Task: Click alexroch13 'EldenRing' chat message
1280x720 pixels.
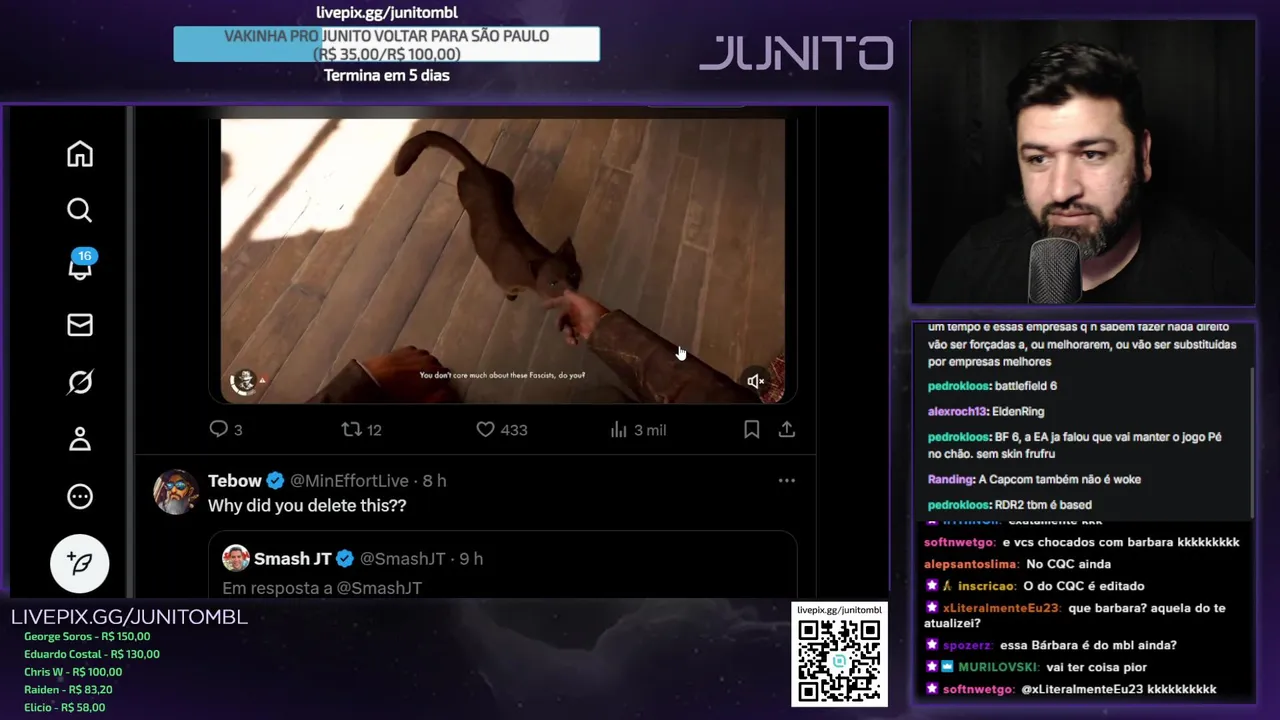Action: (986, 411)
